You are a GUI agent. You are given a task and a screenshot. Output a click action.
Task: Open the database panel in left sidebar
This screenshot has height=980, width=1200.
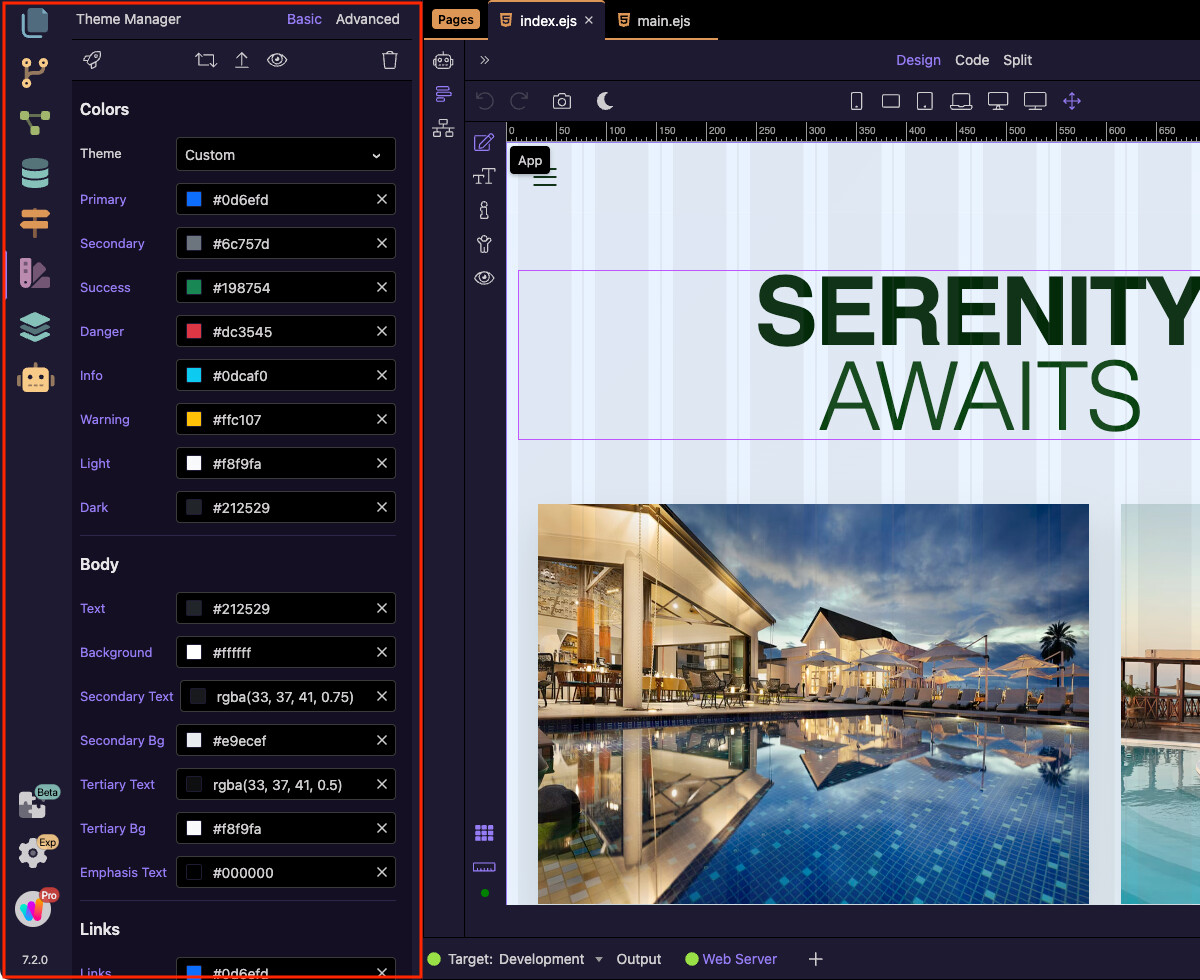coord(35,173)
